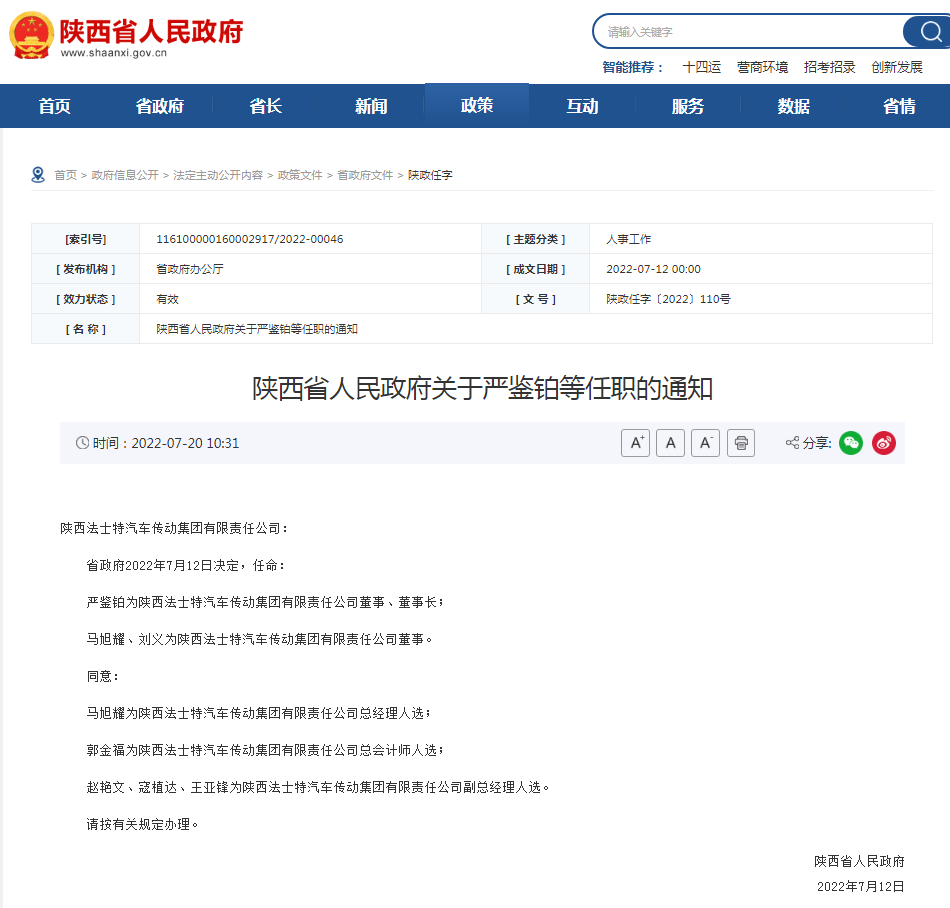Share the article via WeChat icon
This screenshot has height=908, width=950.
tap(850, 443)
